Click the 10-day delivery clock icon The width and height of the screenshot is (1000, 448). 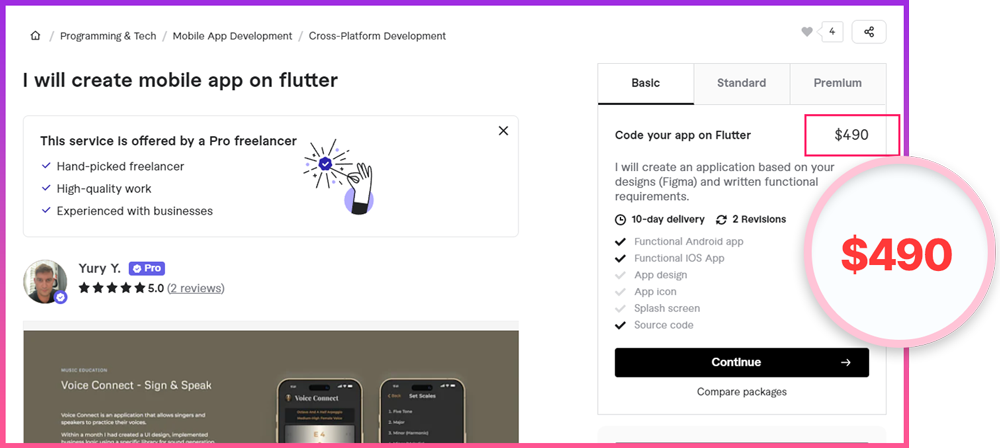point(620,219)
